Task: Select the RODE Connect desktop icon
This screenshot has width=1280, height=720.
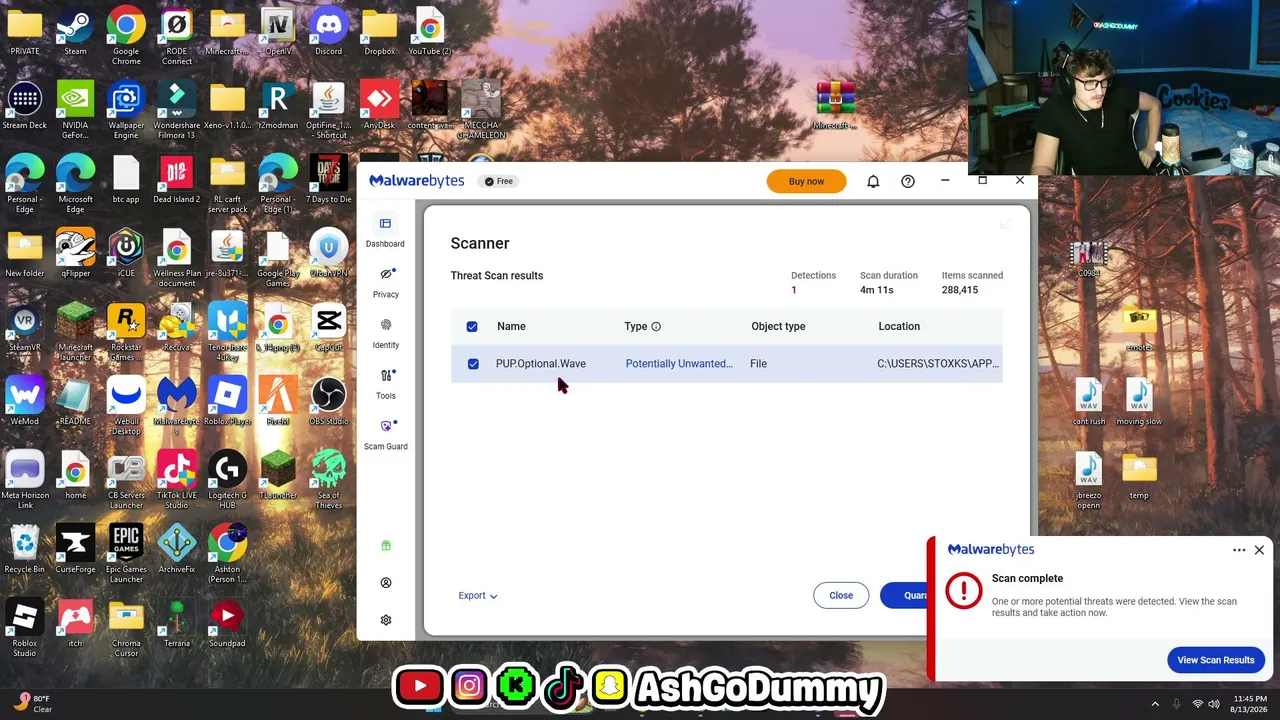Action: click(x=176, y=38)
